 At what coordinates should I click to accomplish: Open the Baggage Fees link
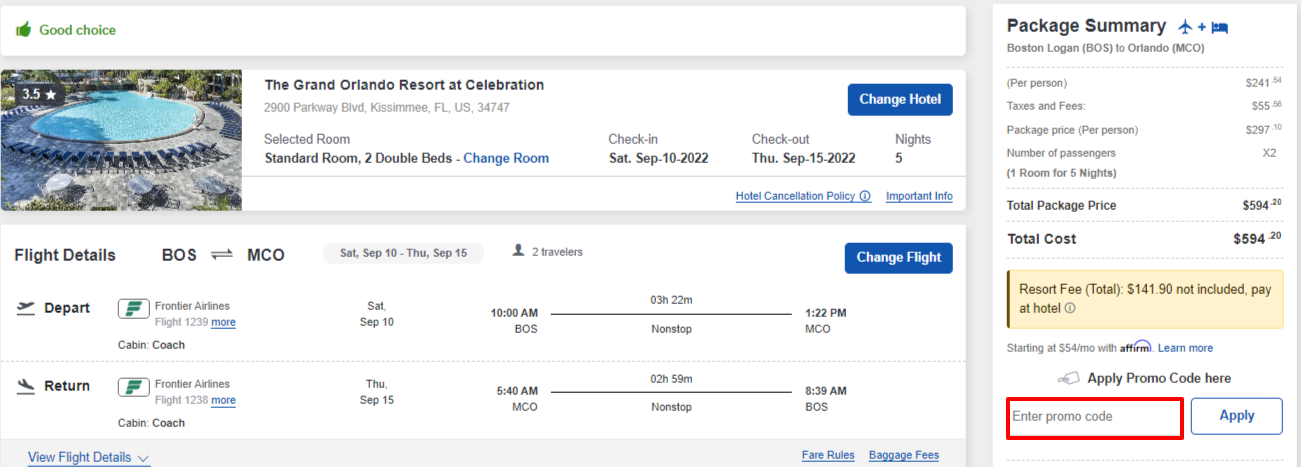click(x=904, y=455)
